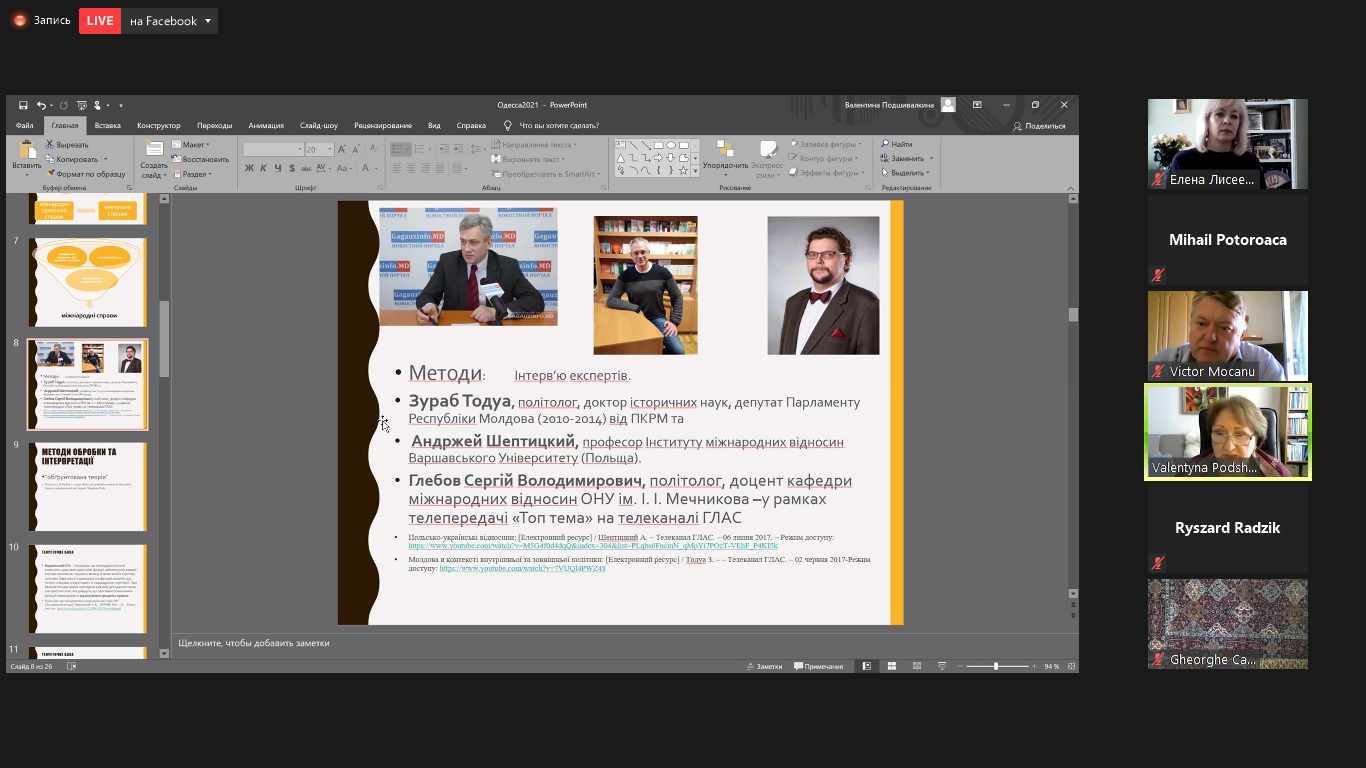Click the Save icon in quick access toolbar
The width and height of the screenshot is (1366, 768).
pyautogui.click(x=23, y=105)
